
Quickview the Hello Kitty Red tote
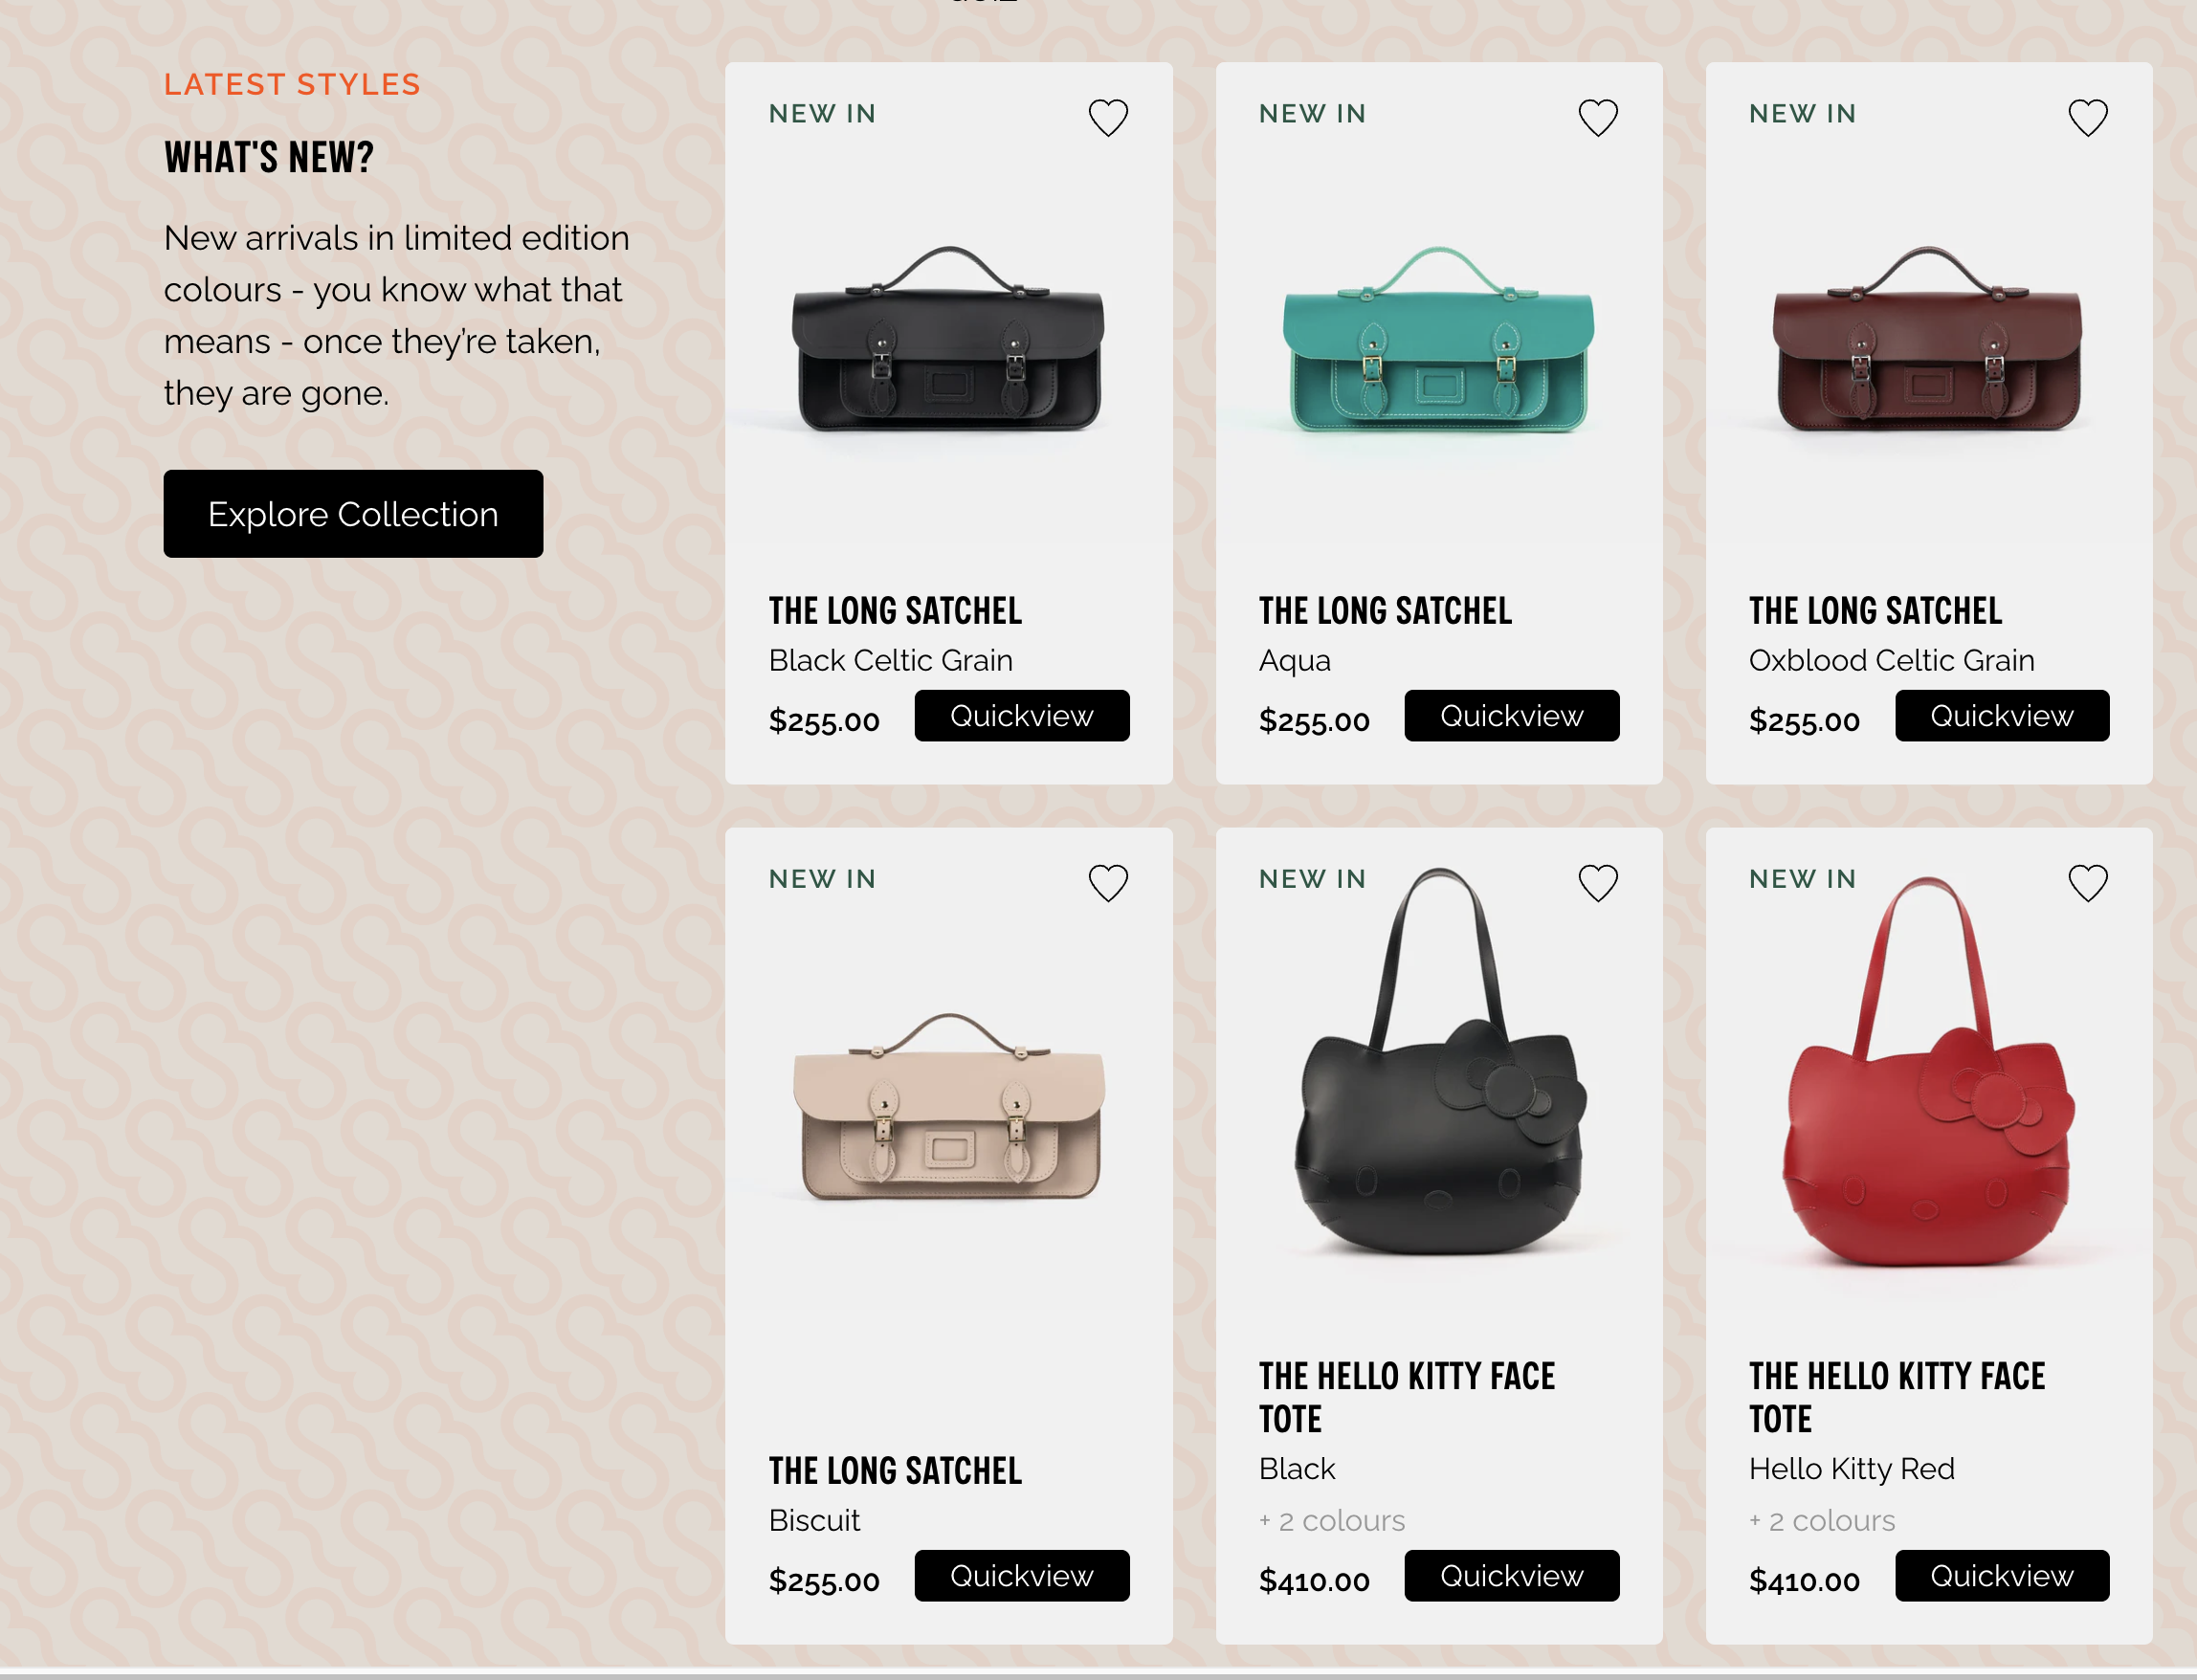coord(2002,1575)
